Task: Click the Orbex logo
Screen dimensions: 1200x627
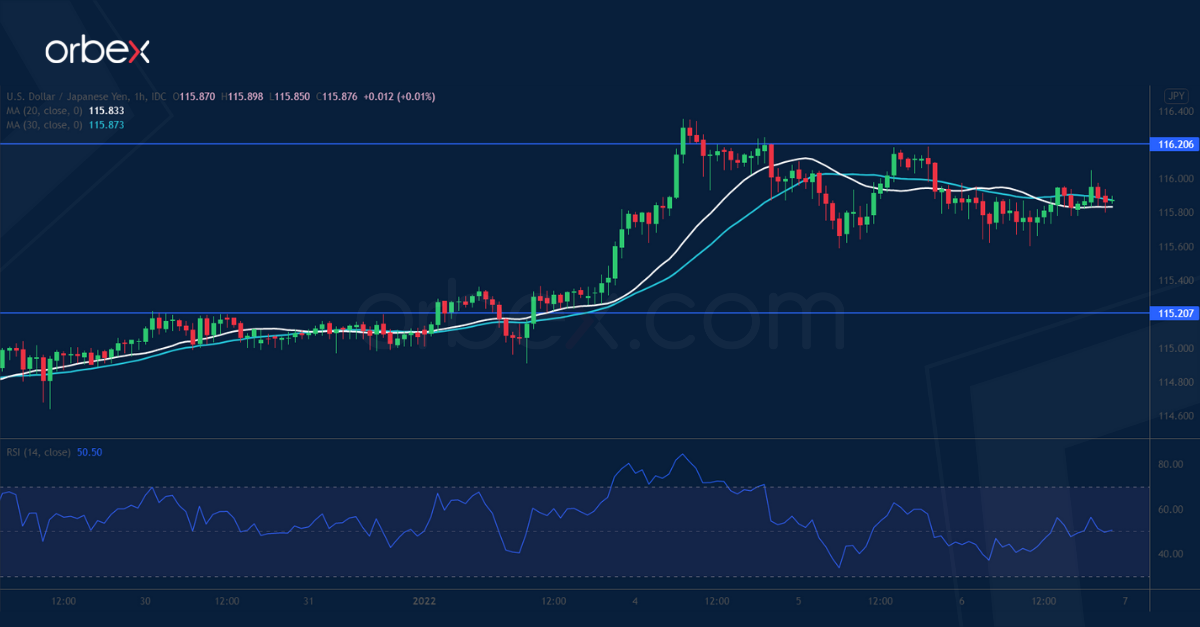Action: coord(97,51)
